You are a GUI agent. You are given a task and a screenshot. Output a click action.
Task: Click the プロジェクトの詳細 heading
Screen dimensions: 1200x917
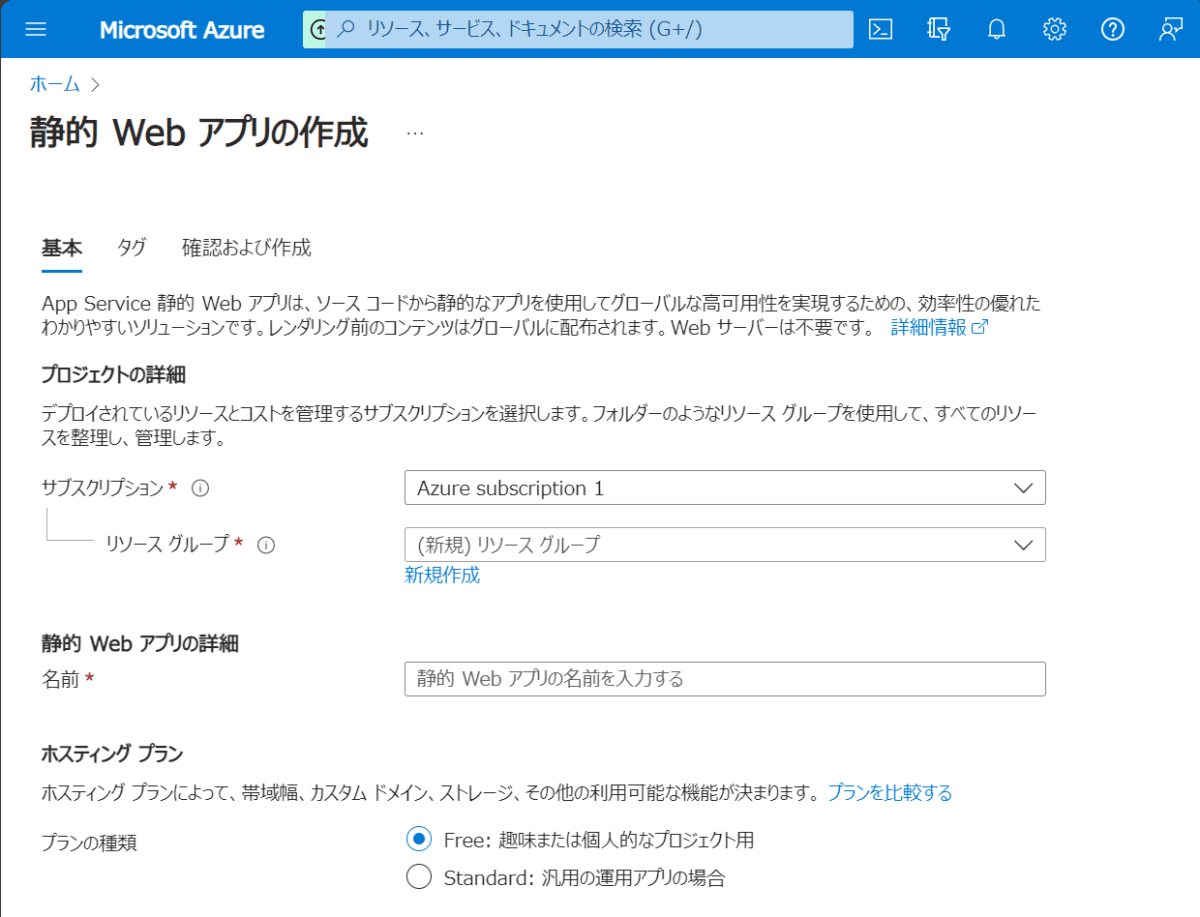[x=113, y=375]
